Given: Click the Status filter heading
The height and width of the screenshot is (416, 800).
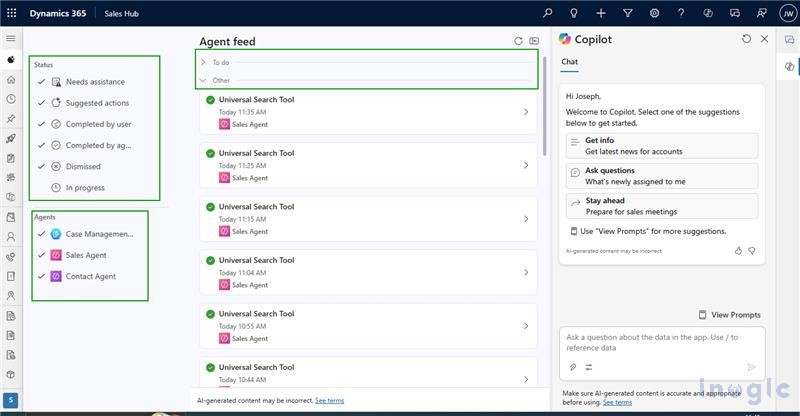Looking at the screenshot, I should [x=43, y=65].
